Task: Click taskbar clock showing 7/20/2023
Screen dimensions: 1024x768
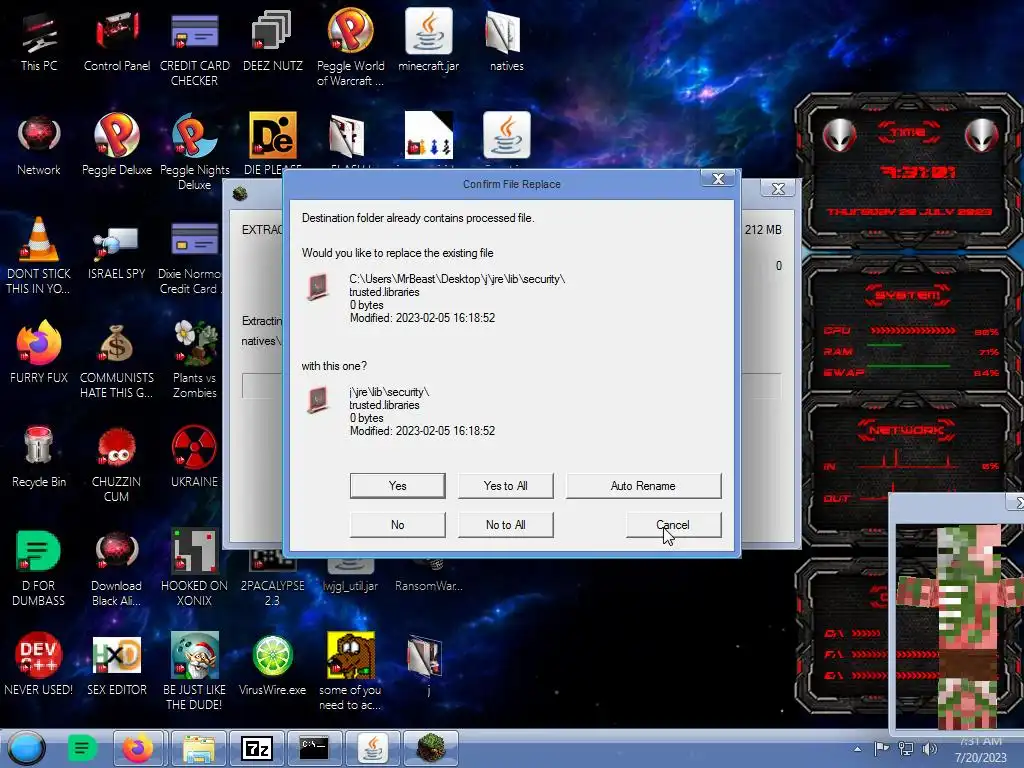Action: point(981,750)
